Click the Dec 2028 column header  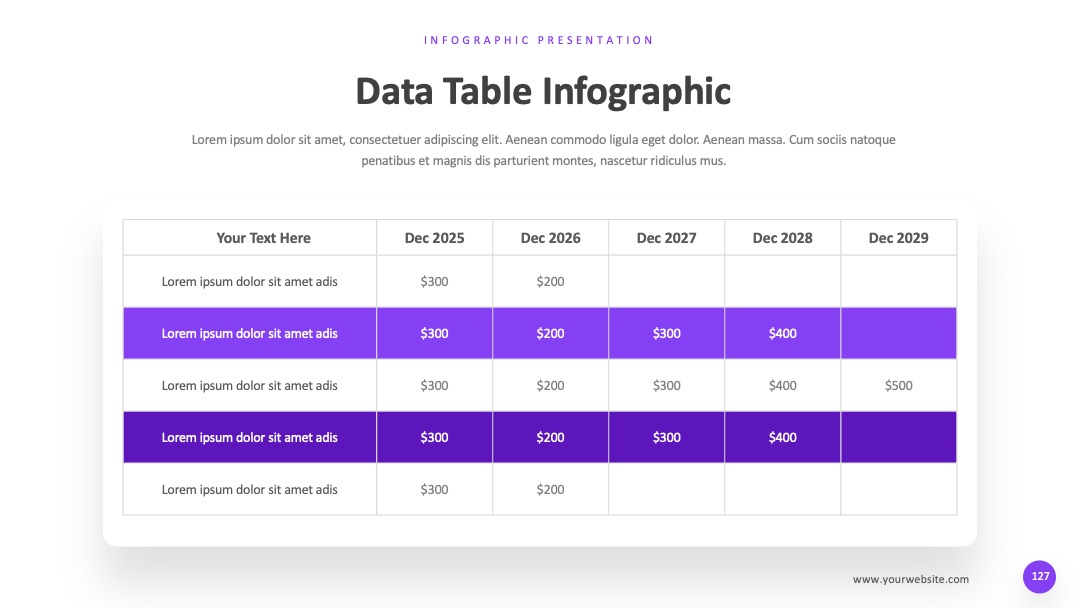782,238
